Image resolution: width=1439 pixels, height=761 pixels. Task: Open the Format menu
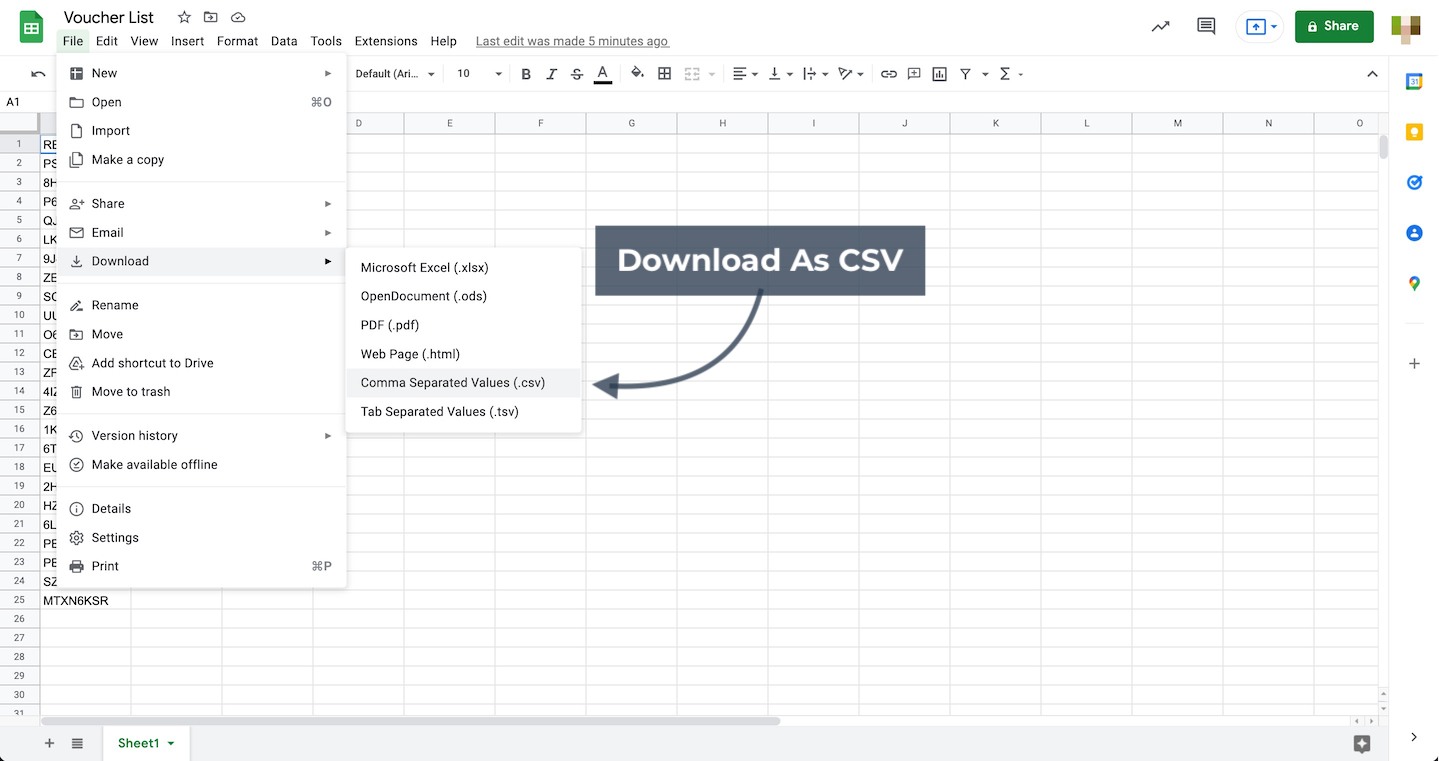point(237,41)
